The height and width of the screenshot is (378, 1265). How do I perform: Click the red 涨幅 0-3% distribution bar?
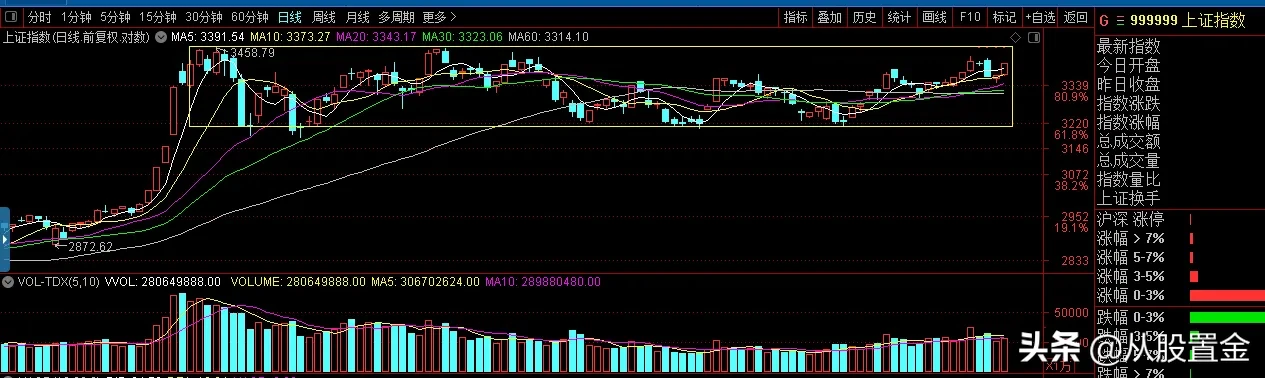pyautogui.click(x=1227, y=296)
